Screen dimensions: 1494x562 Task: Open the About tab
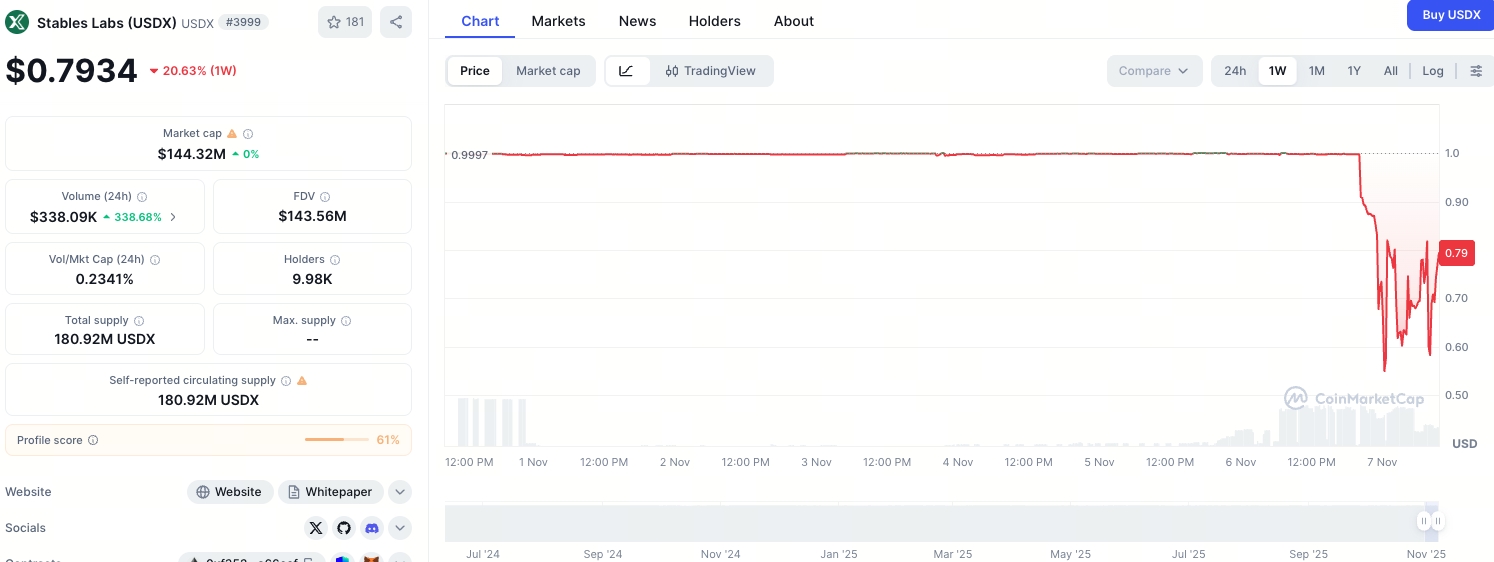[x=794, y=21]
